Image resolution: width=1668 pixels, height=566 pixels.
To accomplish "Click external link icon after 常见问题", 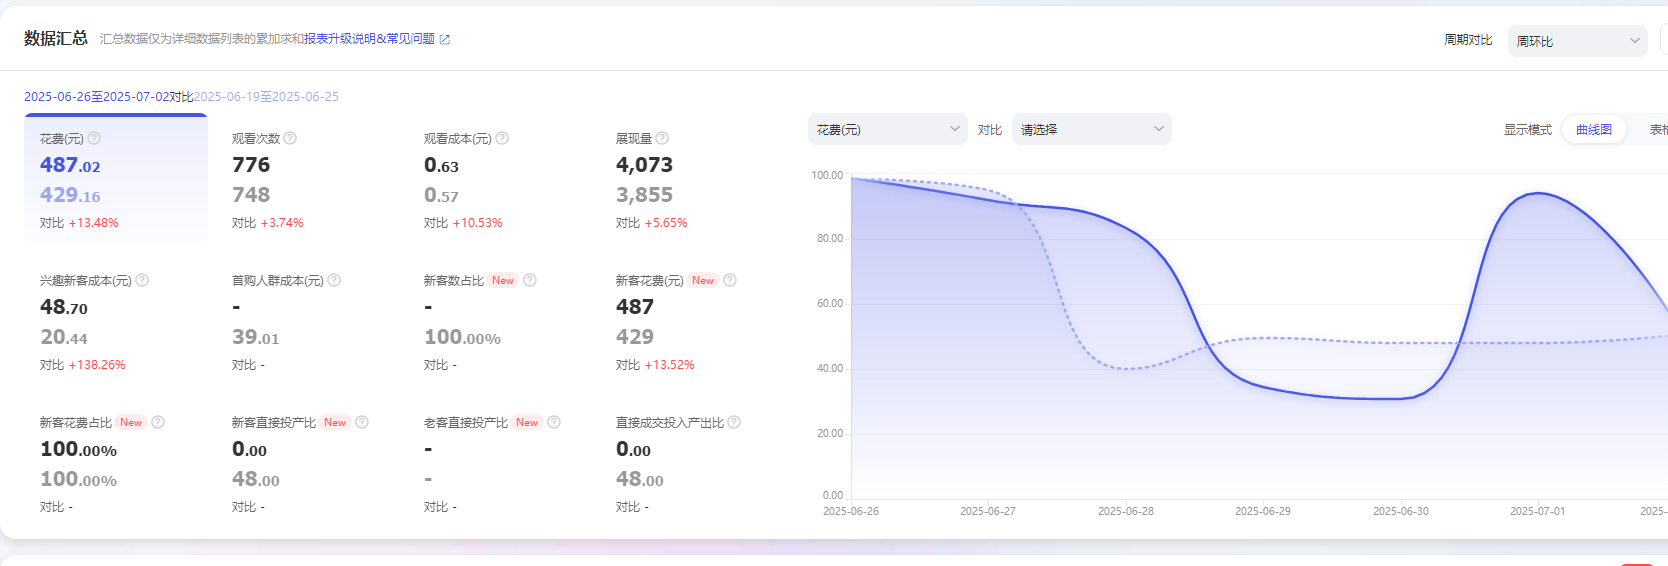I will coord(445,40).
